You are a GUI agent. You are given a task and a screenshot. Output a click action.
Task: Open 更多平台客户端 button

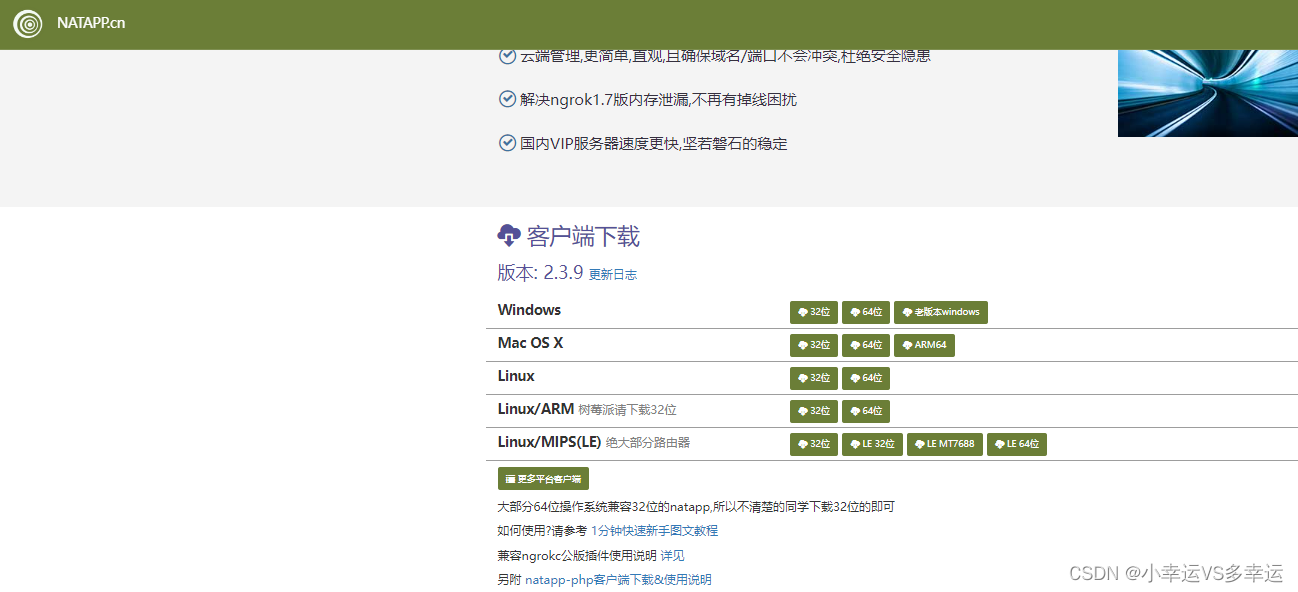543,479
